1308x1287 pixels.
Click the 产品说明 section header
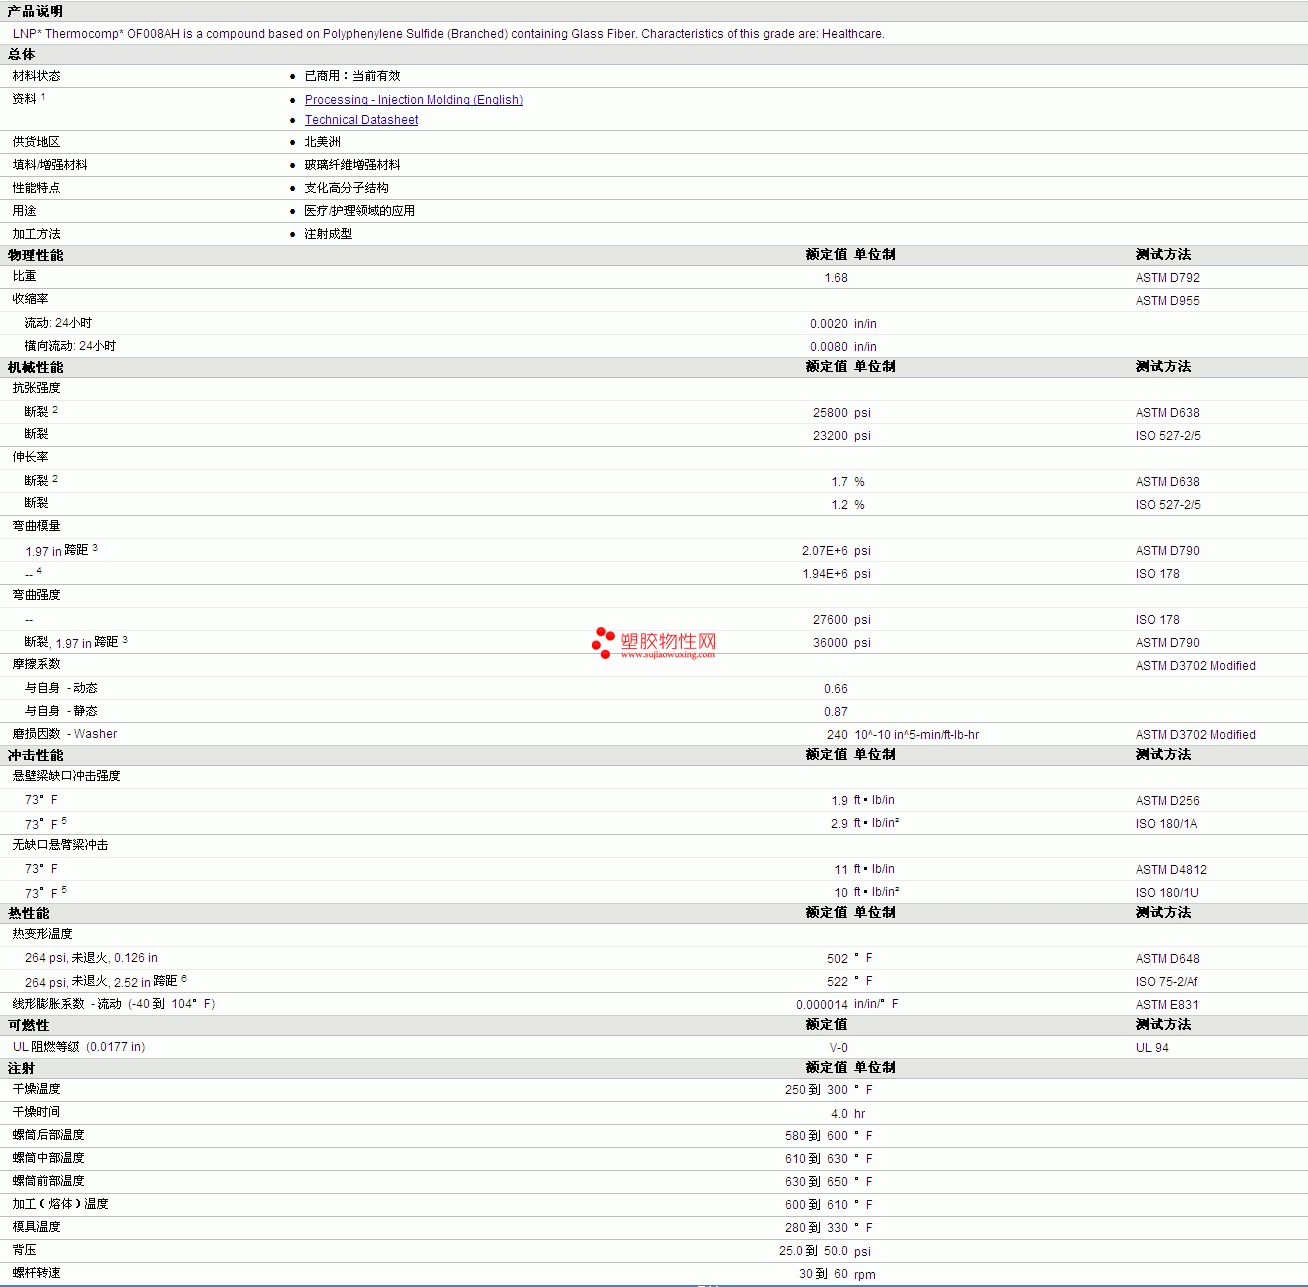[x=35, y=11]
